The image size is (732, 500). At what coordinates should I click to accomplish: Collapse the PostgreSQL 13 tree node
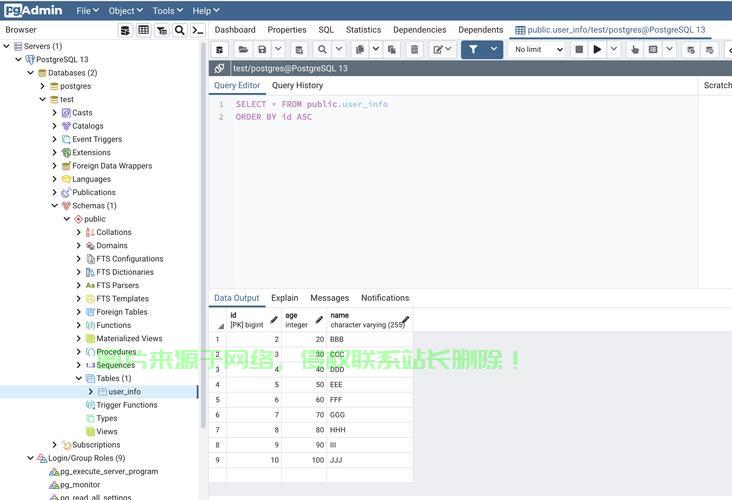click(18, 60)
